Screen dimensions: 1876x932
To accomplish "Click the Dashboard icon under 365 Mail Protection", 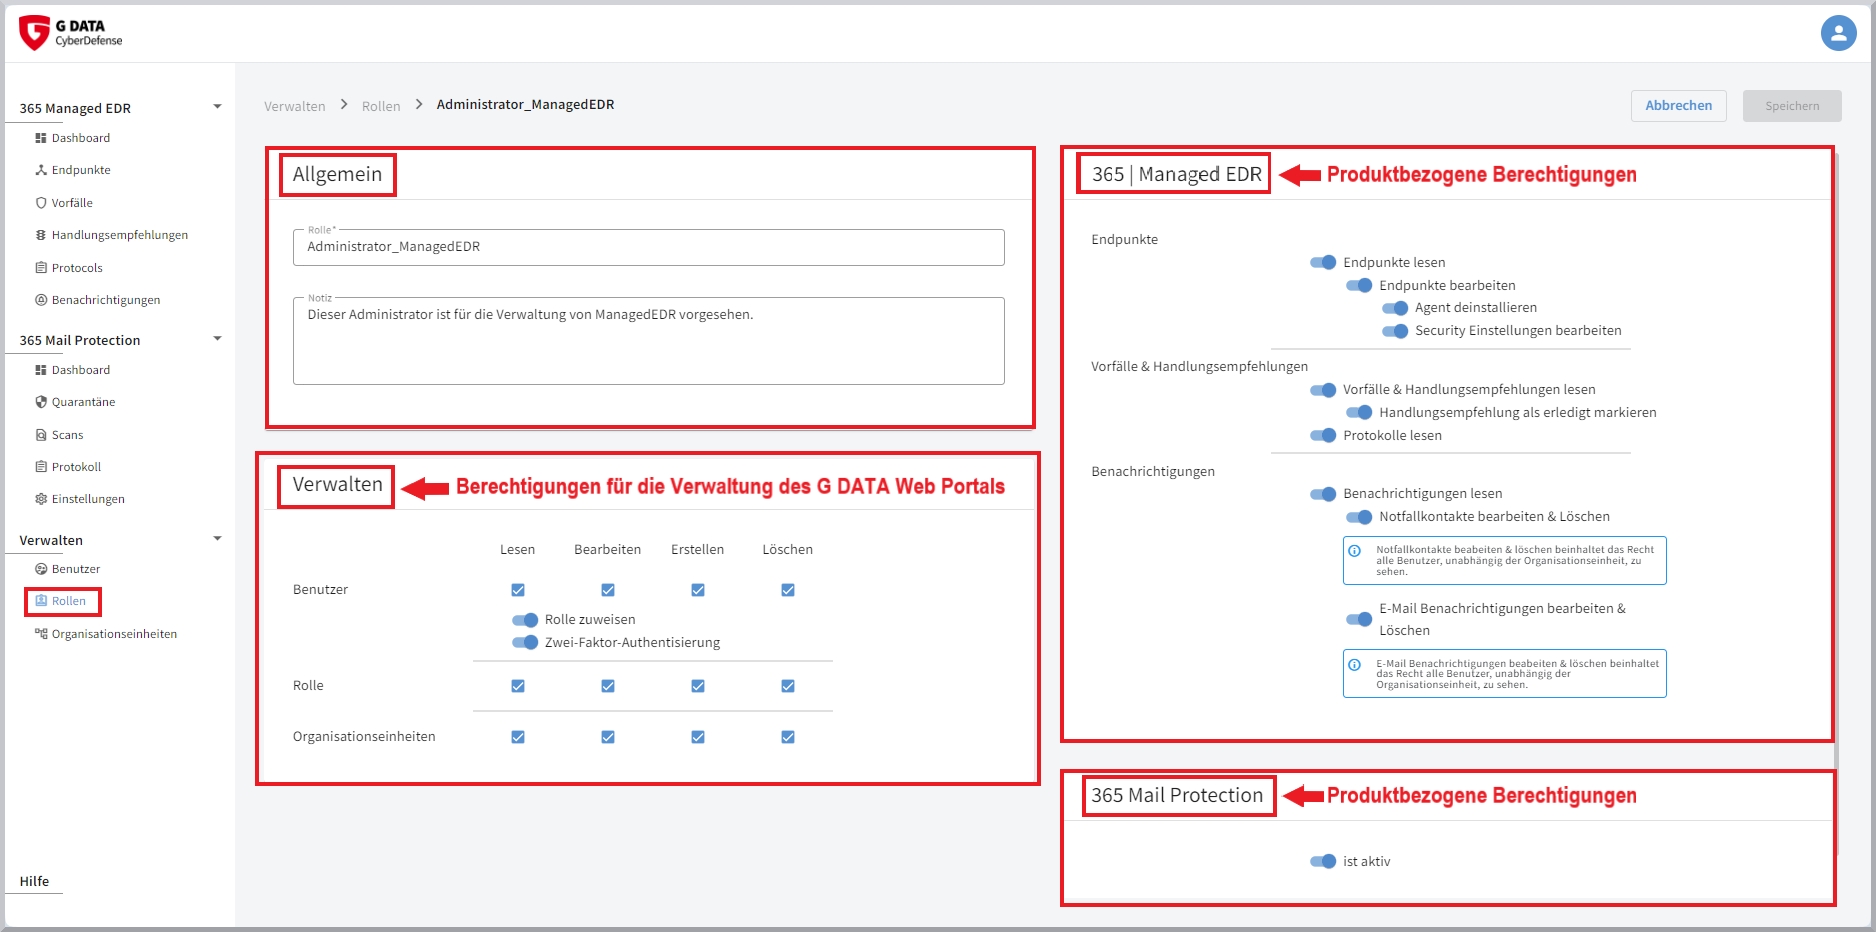I will (x=41, y=370).
